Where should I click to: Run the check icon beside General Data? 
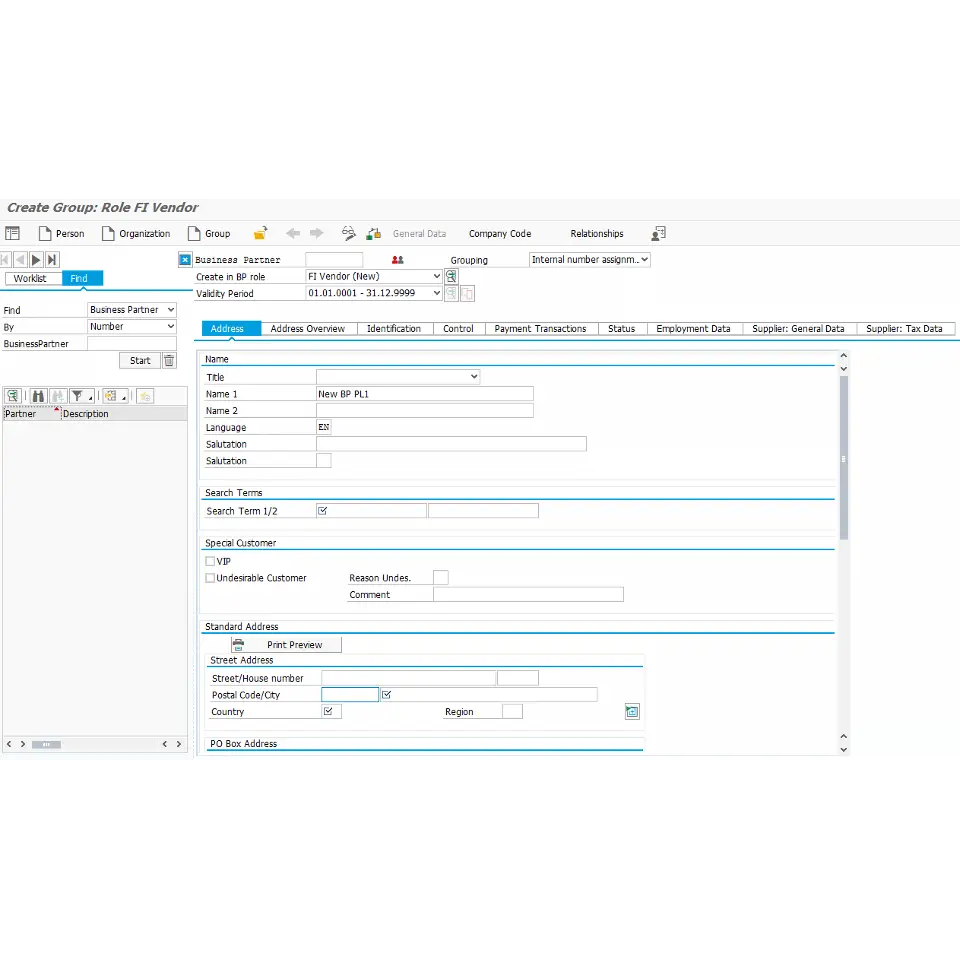pyautogui.click(x=373, y=233)
